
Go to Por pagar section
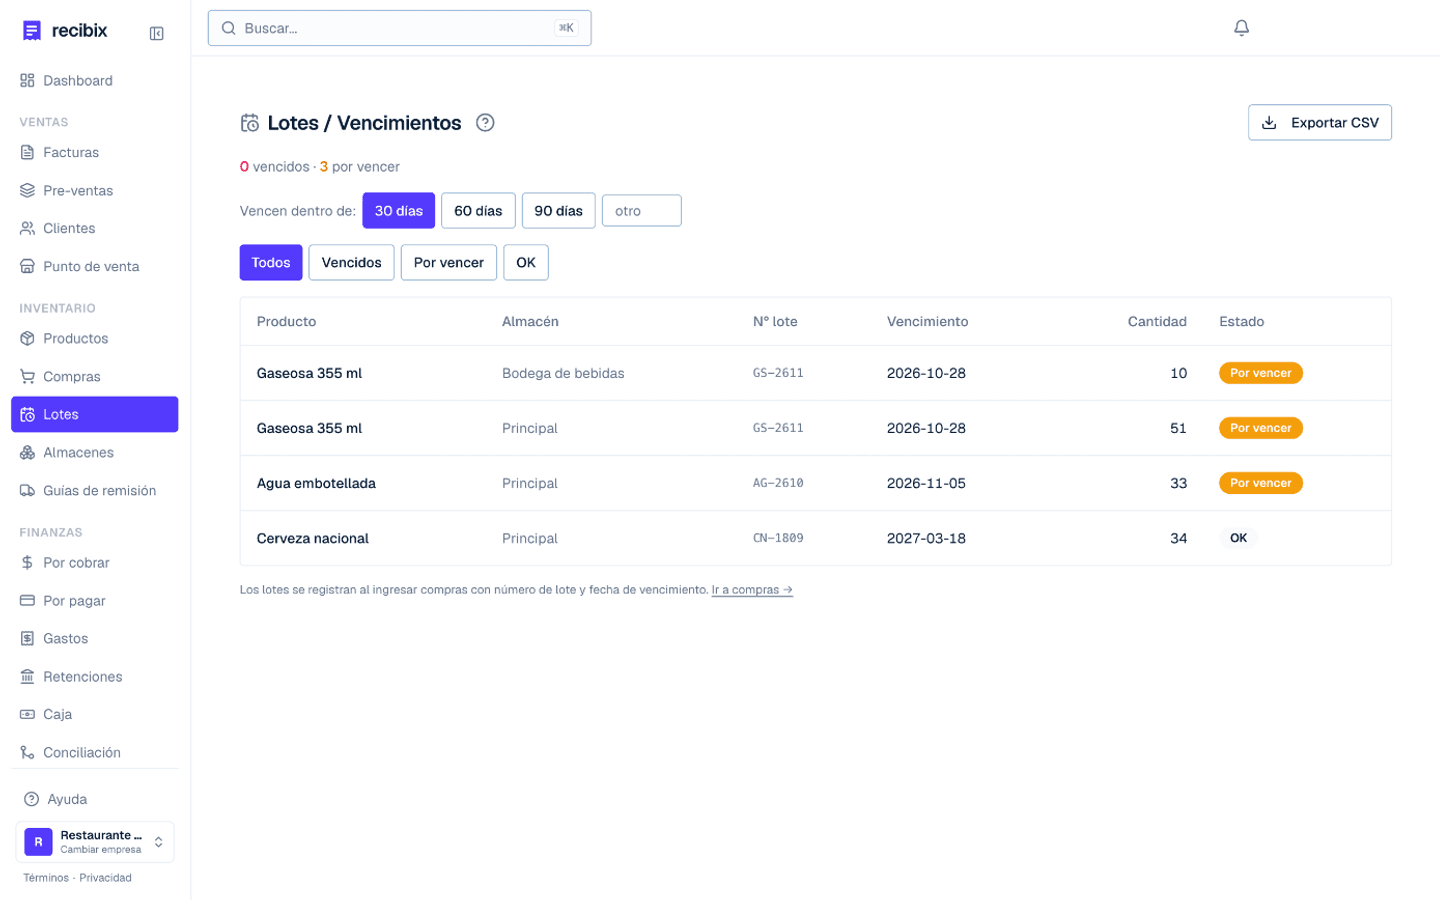[95, 601]
